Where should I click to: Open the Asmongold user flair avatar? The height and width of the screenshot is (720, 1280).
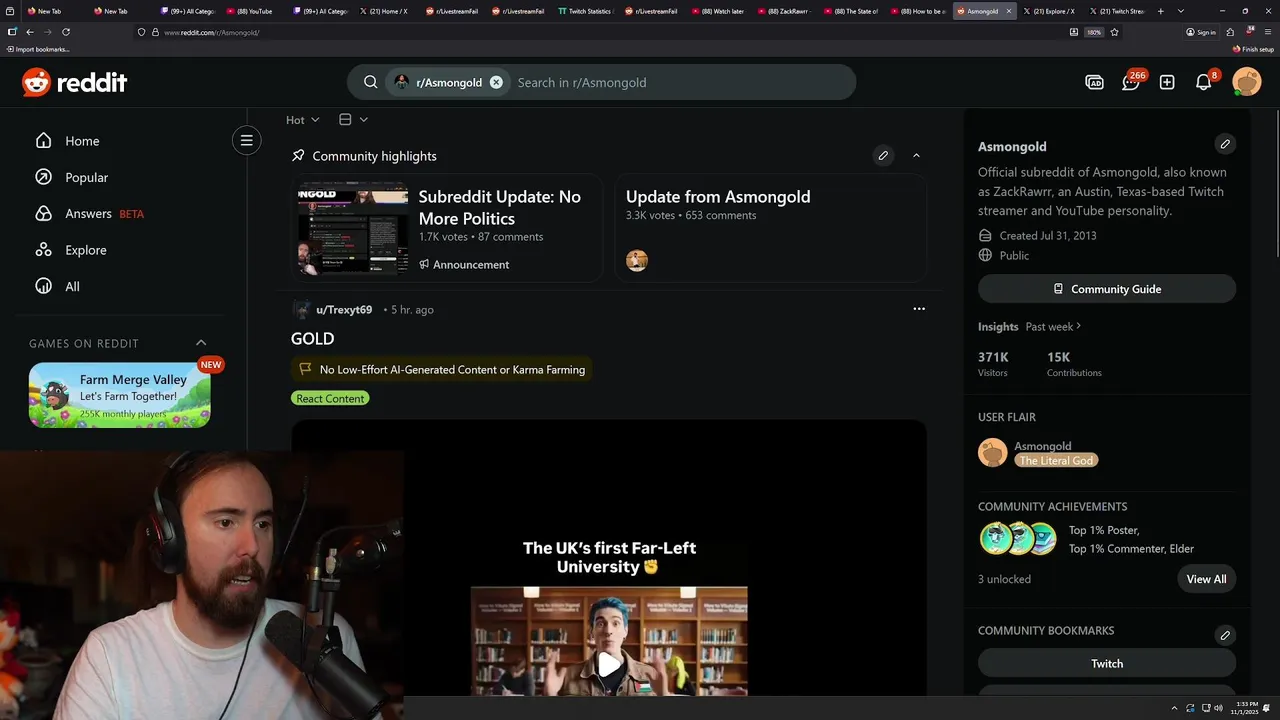pos(993,452)
